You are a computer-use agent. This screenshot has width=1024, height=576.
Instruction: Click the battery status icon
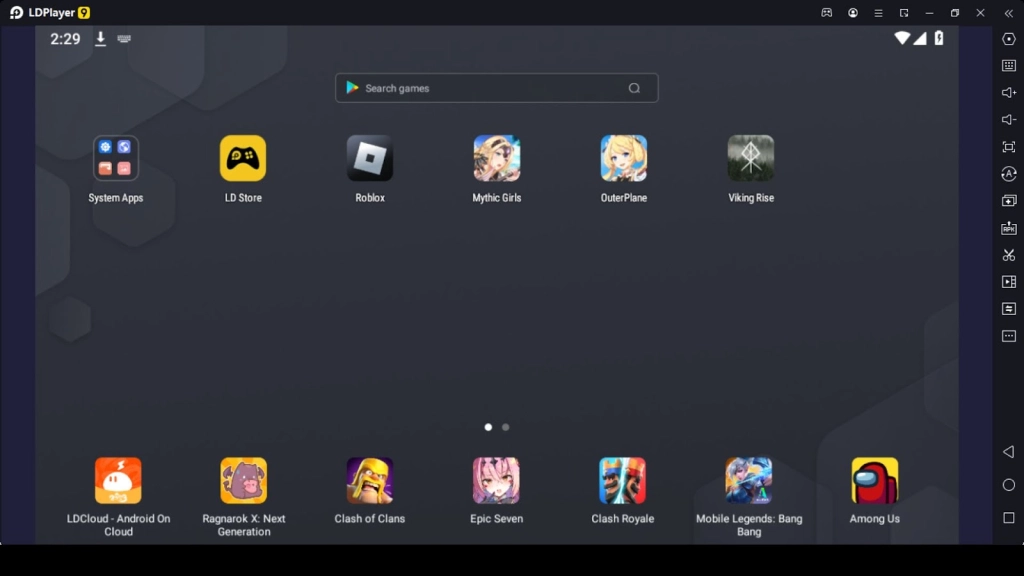point(939,38)
